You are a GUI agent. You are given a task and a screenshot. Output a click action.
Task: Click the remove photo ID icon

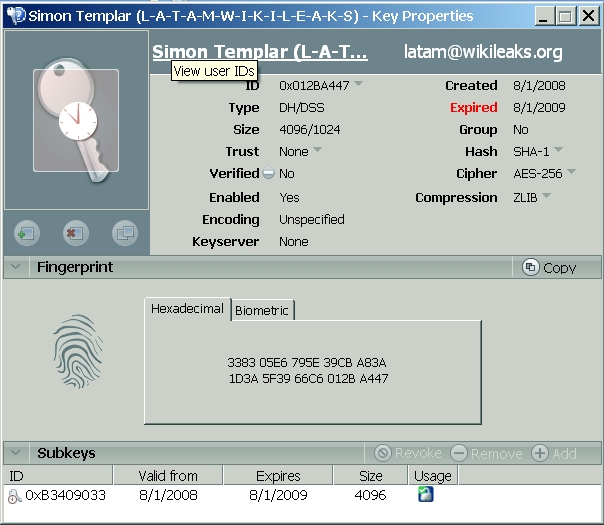76,233
